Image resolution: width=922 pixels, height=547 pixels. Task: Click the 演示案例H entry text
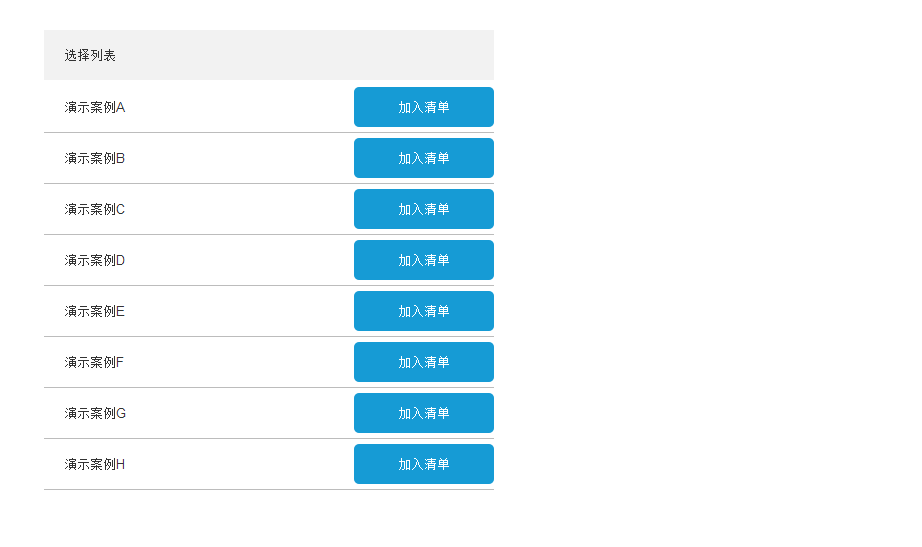pyautogui.click(x=95, y=464)
